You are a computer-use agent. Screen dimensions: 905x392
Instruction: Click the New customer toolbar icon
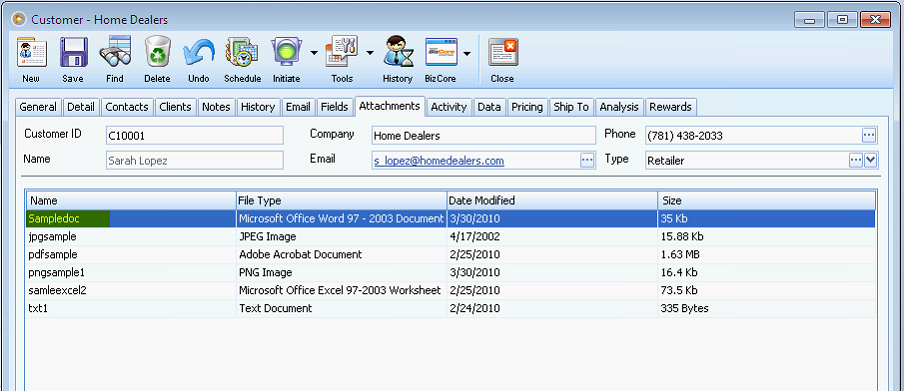(31, 54)
